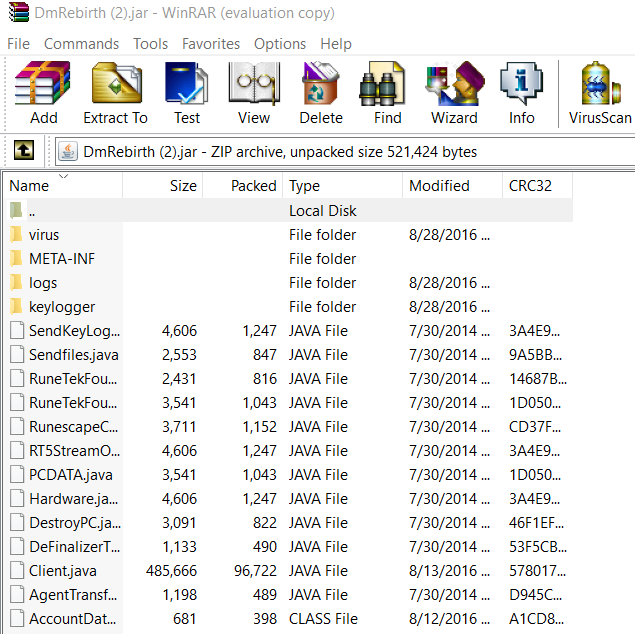
Task: Open the File menu
Action: [x=19, y=43]
